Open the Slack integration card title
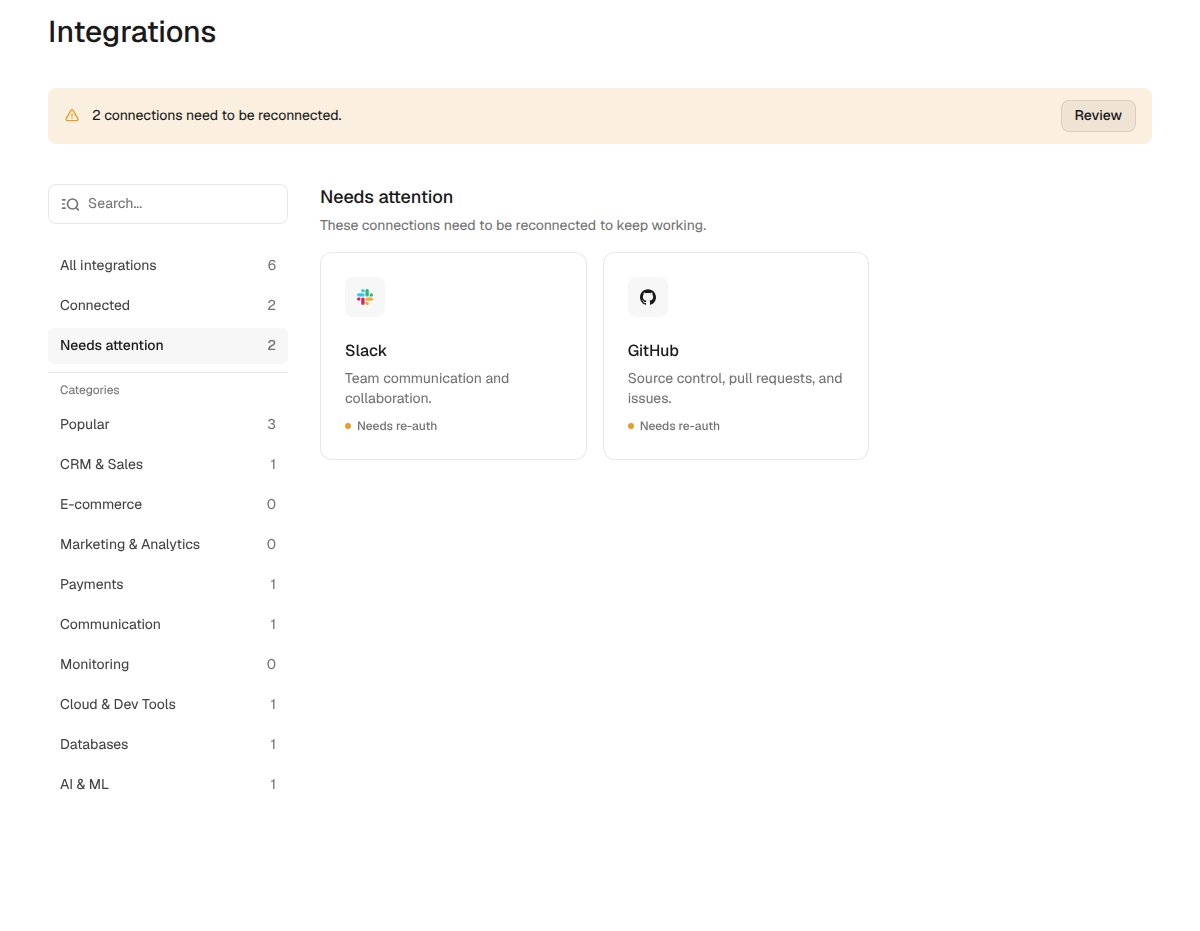 click(366, 351)
